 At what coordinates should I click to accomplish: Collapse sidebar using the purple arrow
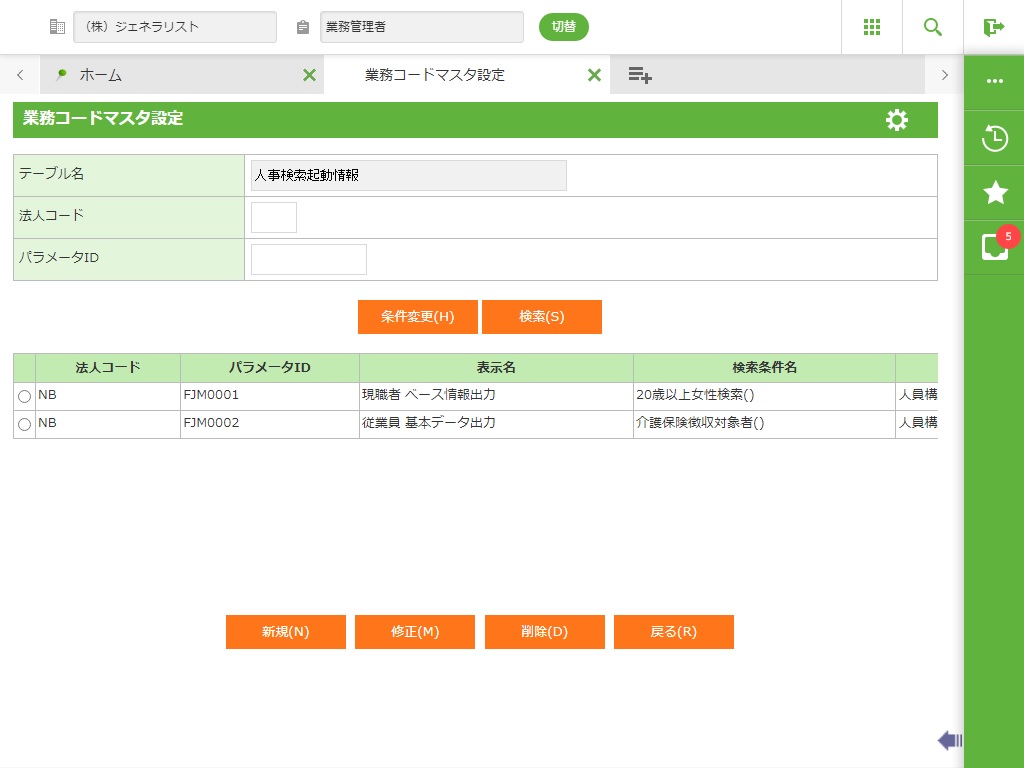tap(949, 740)
